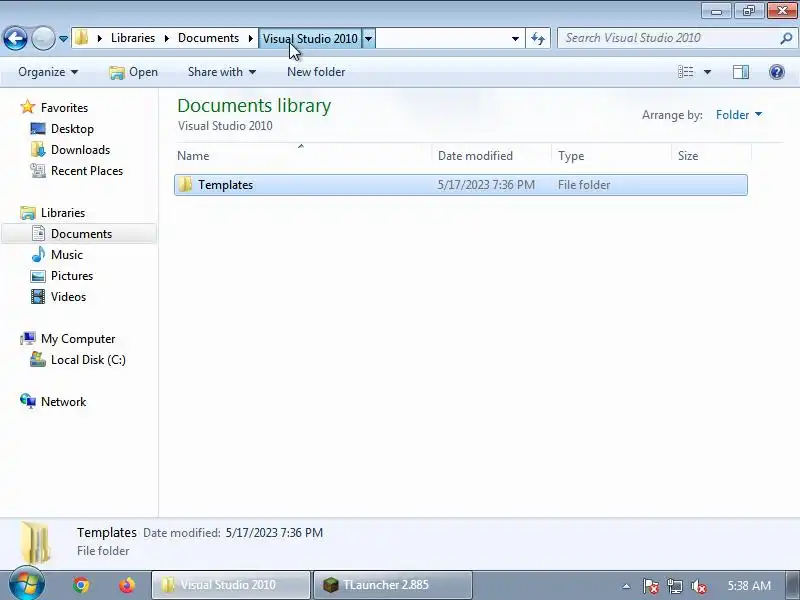Sort by the Name column header
Image resolution: width=800 pixels, height=600 pixels.
tap(304, 156)
